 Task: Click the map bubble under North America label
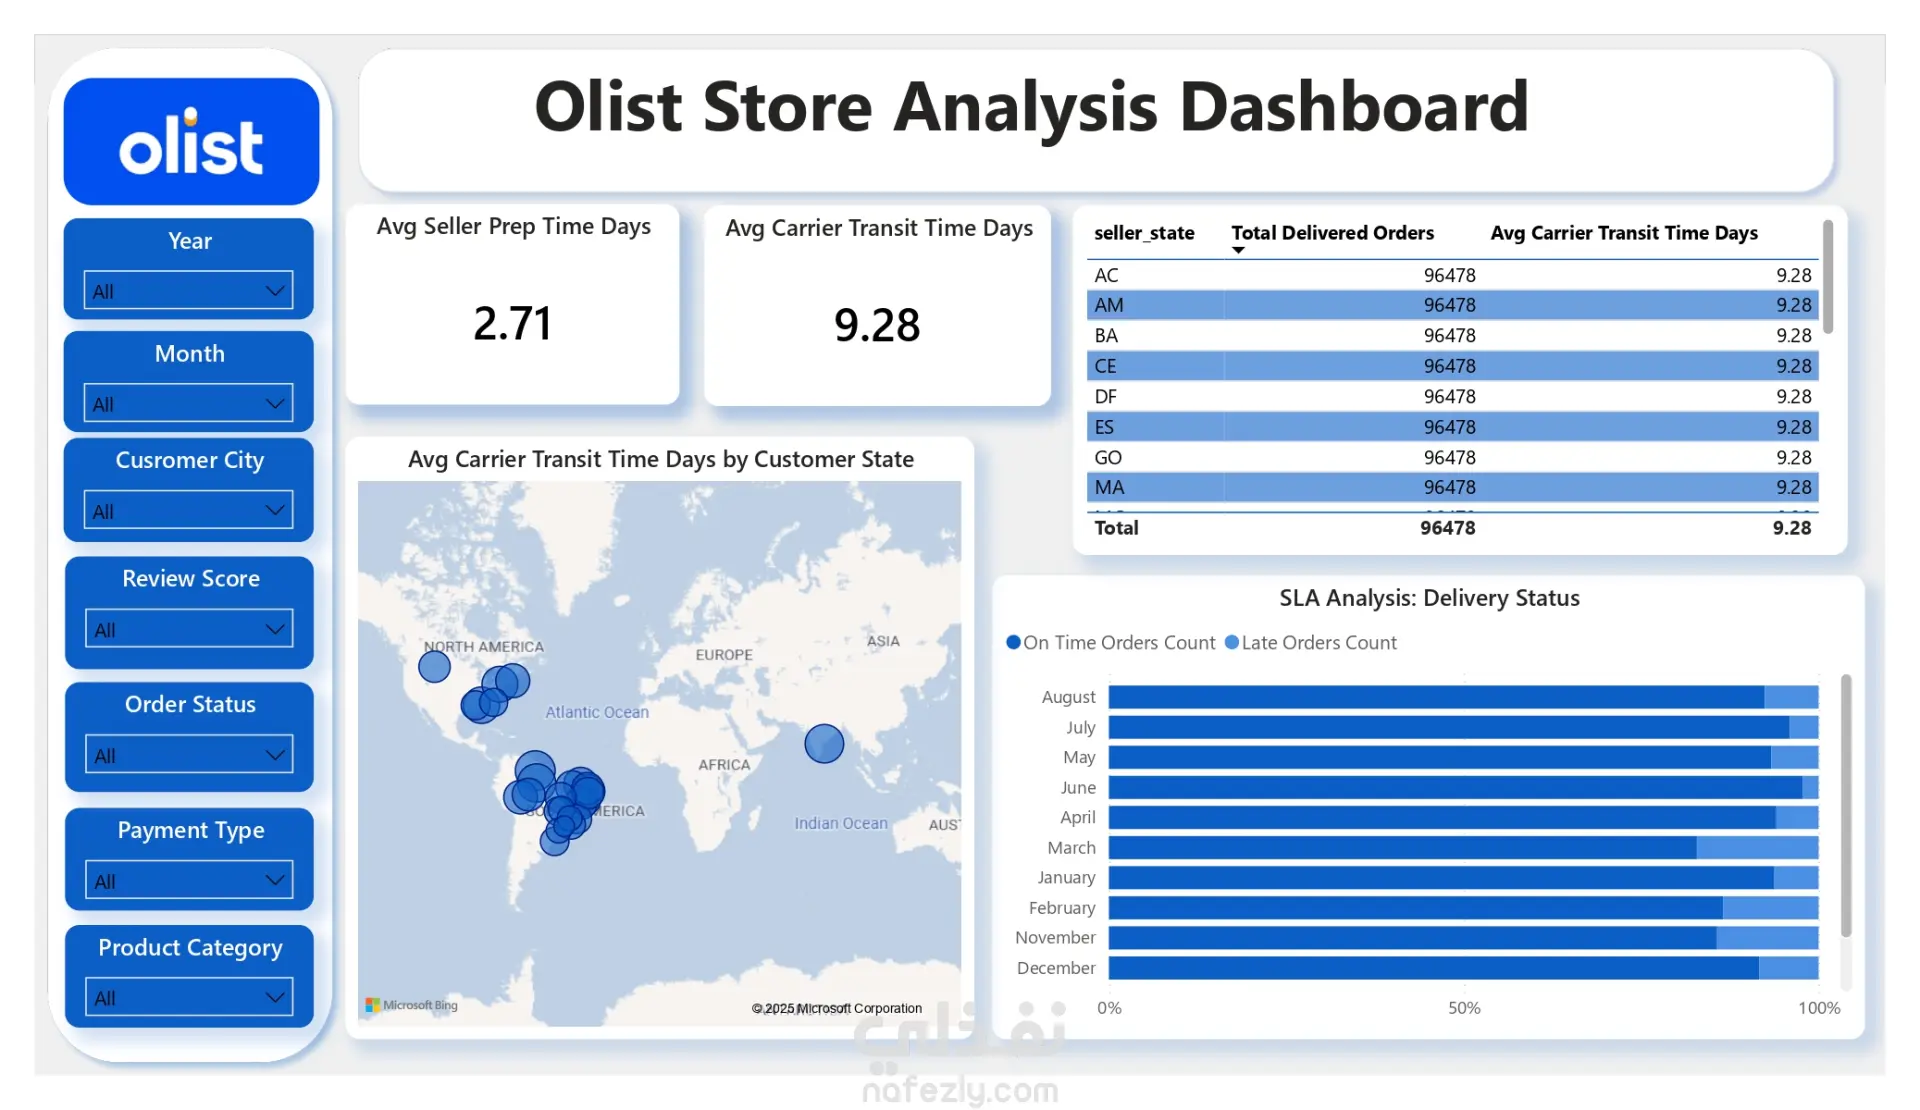434,666
